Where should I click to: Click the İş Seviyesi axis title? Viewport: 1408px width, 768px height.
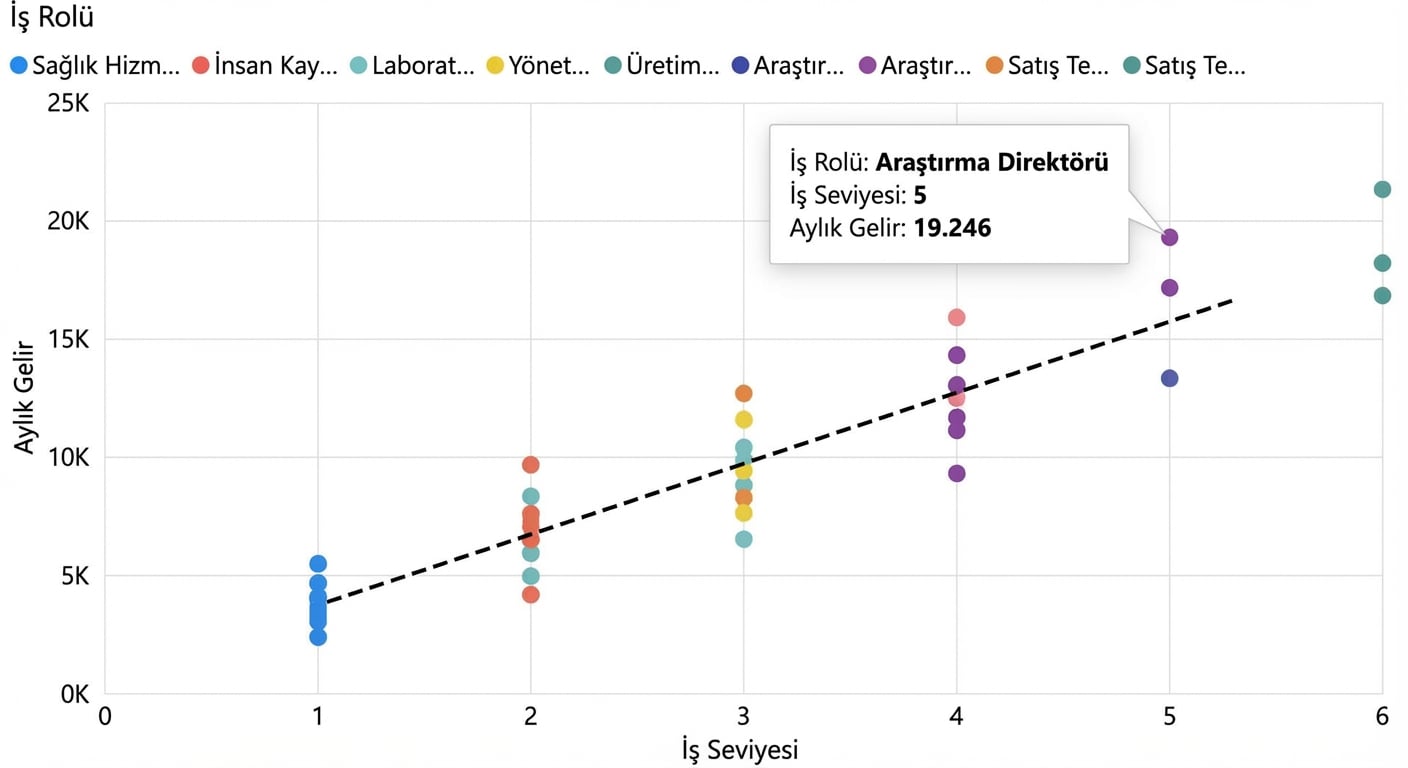pos(740,749)
